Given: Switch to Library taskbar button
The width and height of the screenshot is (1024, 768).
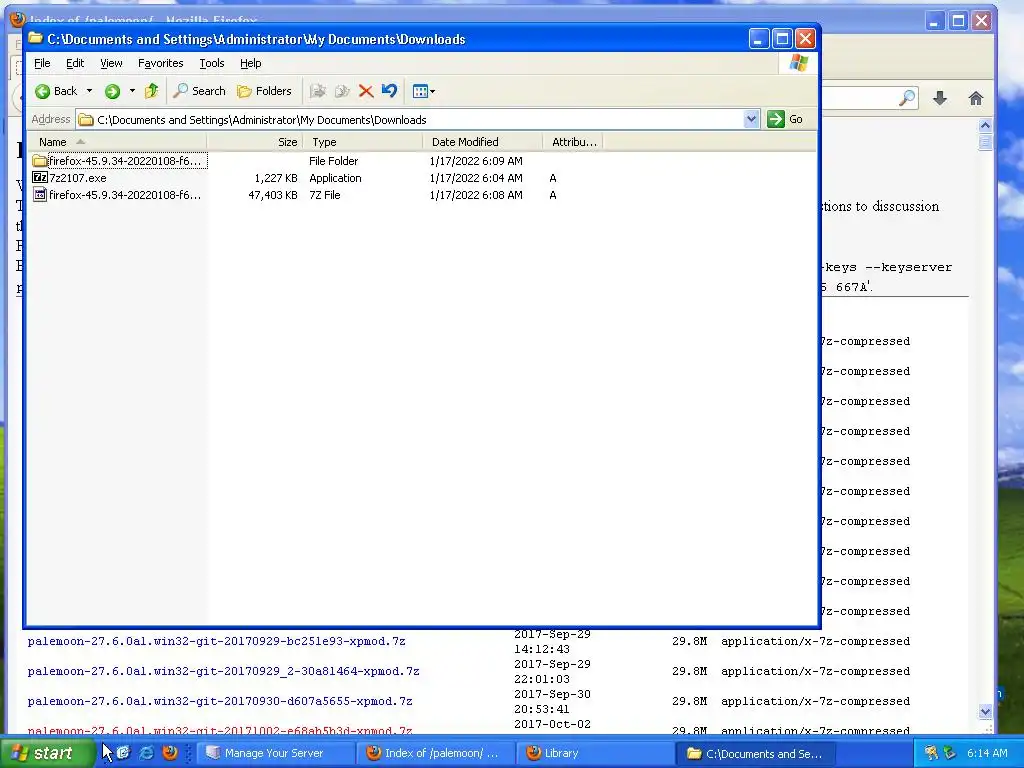Looking at the screenshot, I should coord(595,753).
